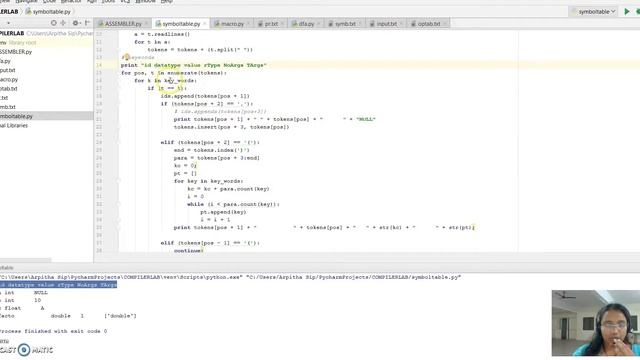Screen dimensions: 640x360
Task: Click the scroll-from-source target icon in Project panel
Action: (53, 23)
